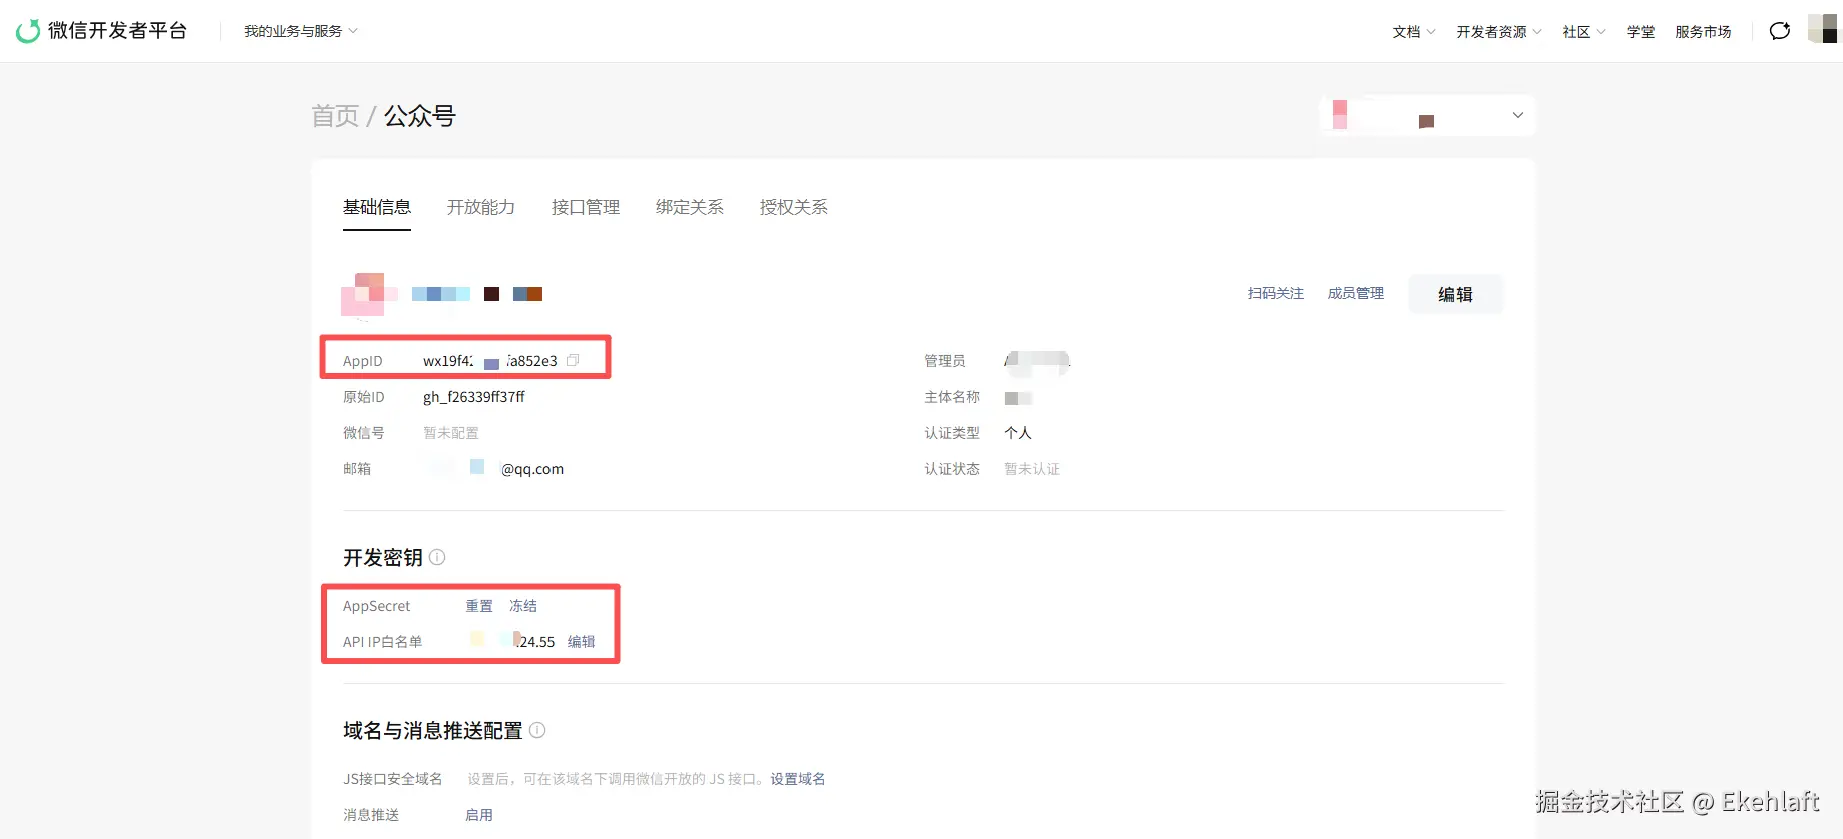Open 学堂 in top navigation
1843x839 pixels.
point(1641,32)
